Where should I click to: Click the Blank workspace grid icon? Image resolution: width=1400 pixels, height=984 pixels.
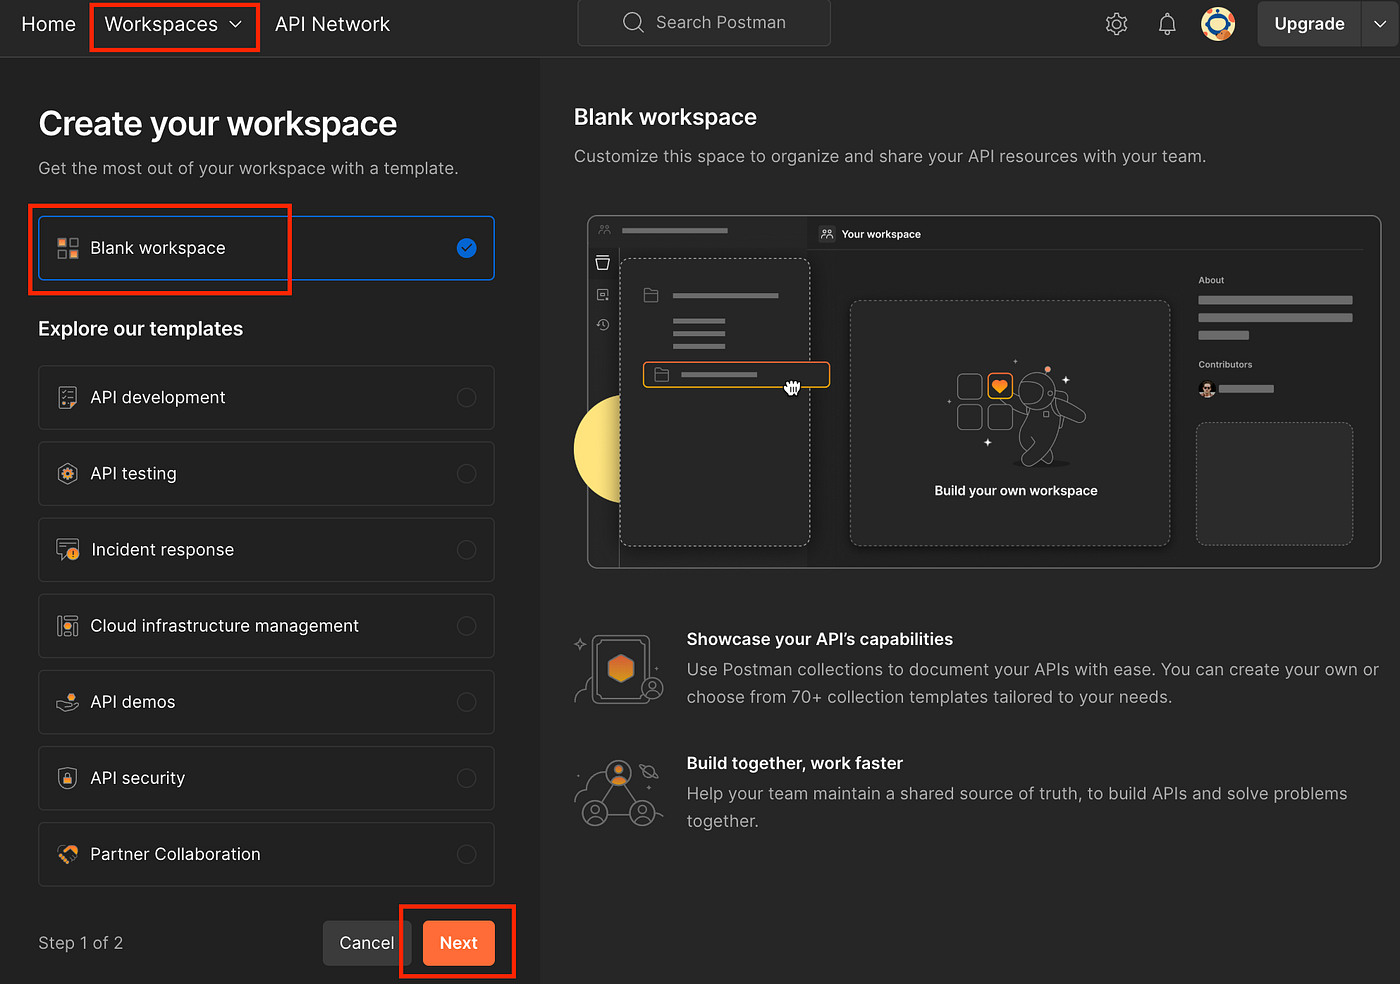pyautogui.click(x=68, y=248)
